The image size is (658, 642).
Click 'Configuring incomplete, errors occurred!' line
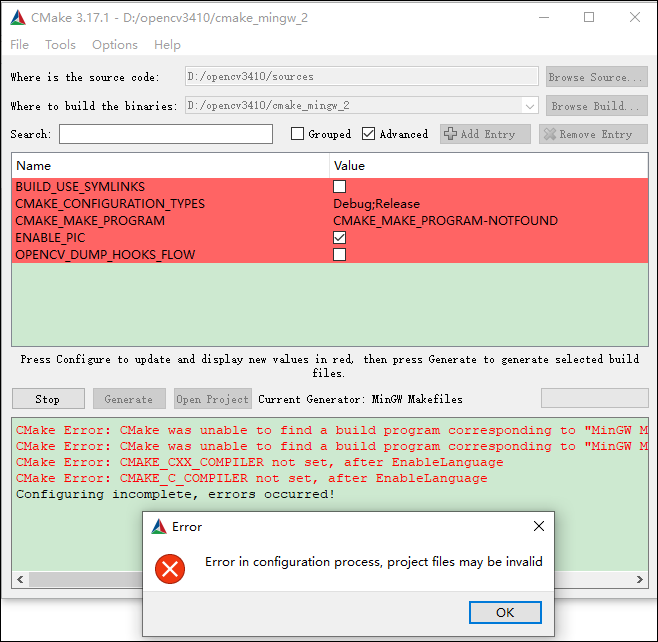point(175,494)
